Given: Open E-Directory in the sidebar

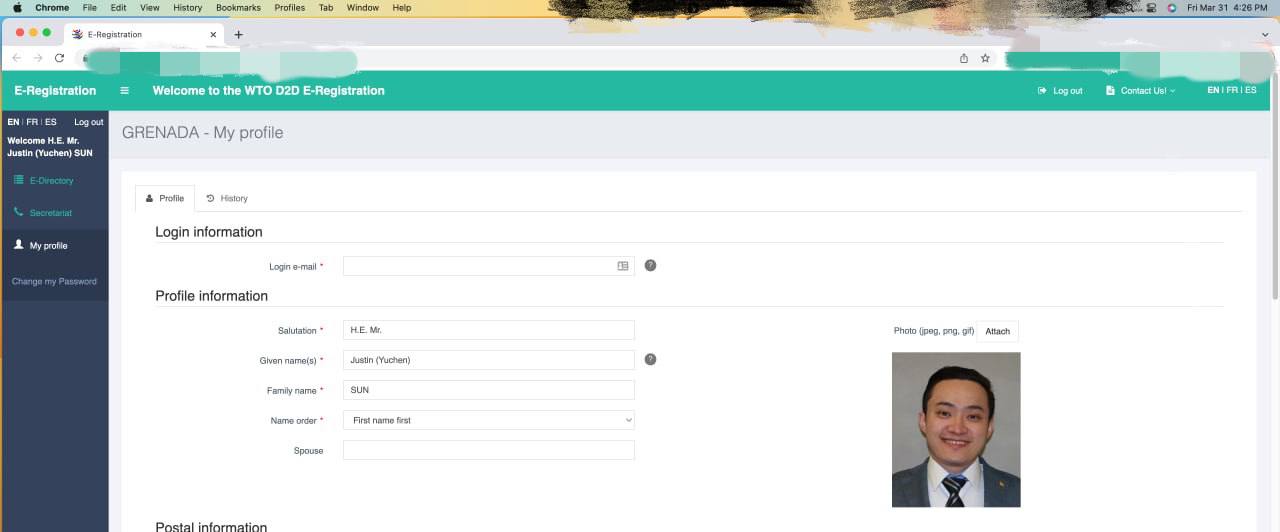Looking at the screenshot, I should pyautogui.click(x=44, y=181).
